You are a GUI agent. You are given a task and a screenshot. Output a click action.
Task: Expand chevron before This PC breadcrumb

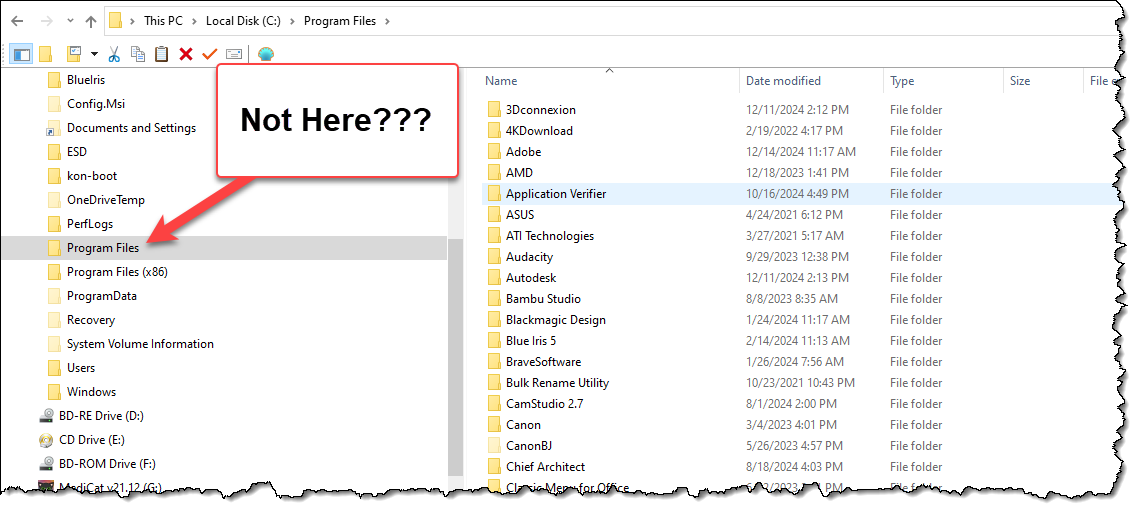point(132,21)
